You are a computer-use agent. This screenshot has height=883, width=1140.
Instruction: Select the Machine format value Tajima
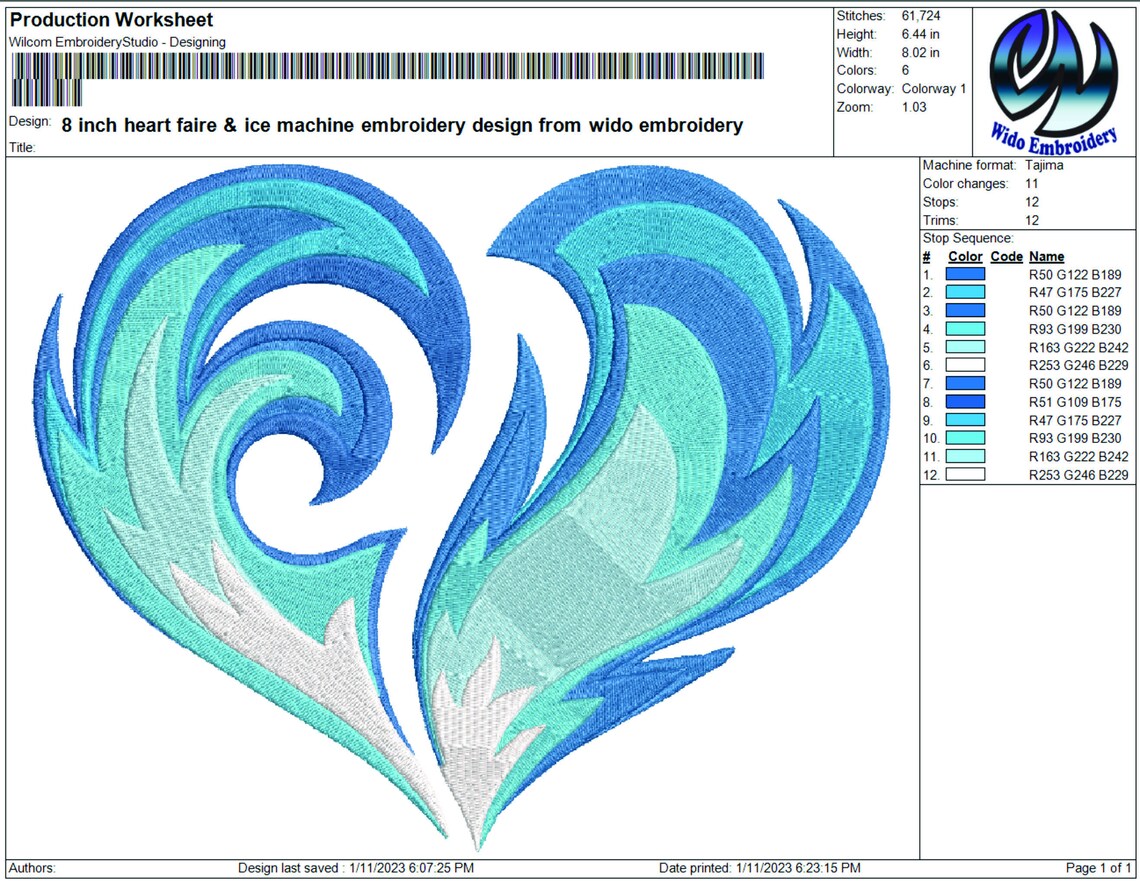pos(1042,165)
